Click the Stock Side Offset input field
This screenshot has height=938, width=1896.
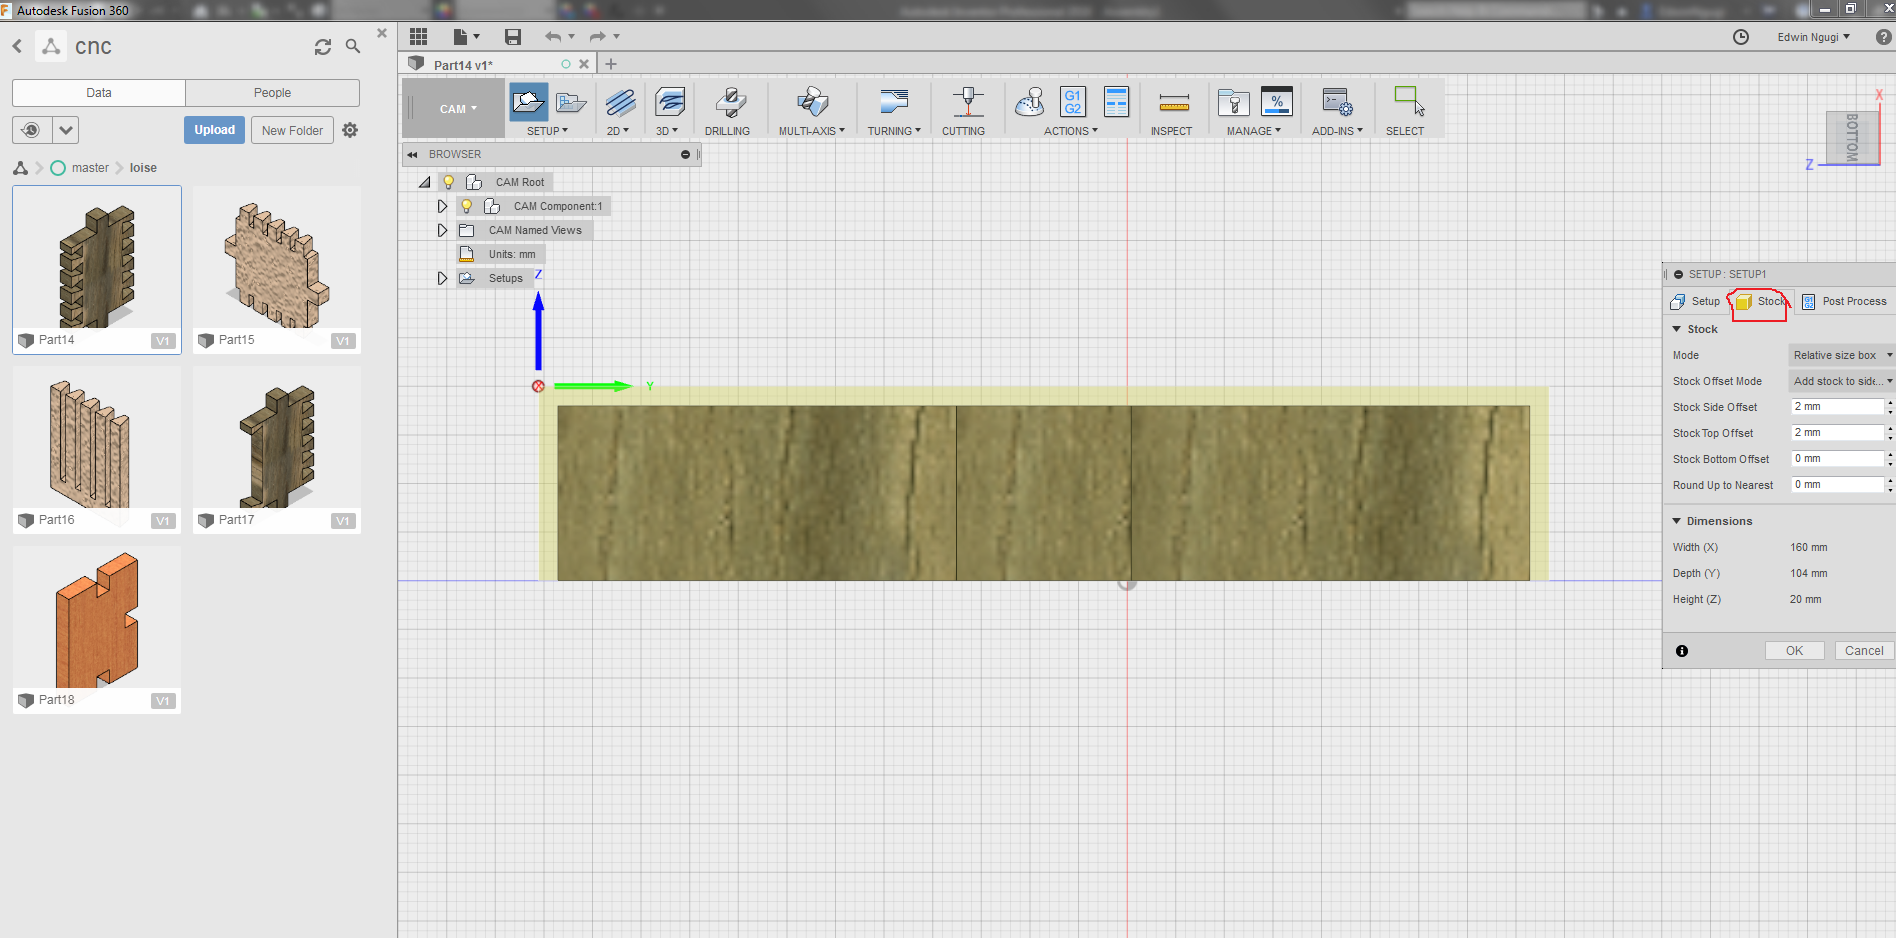(x=1837, y=407)
